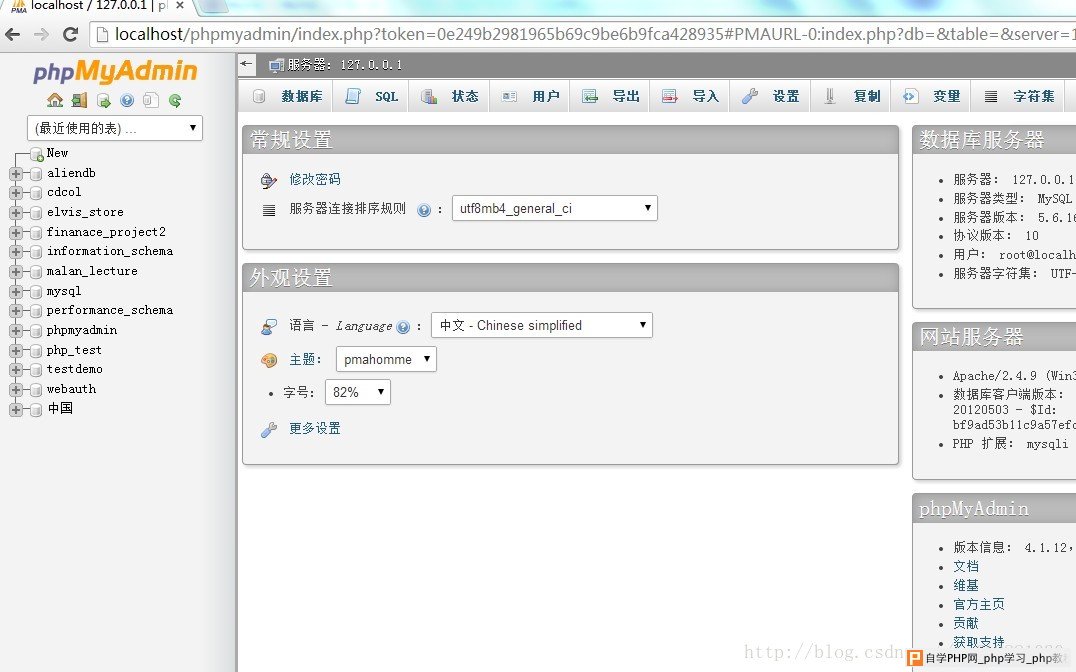This screenshot has width=1076, height=672.
Task: Expand the finanace_project2 tree node
Action: tap(16, 233)
